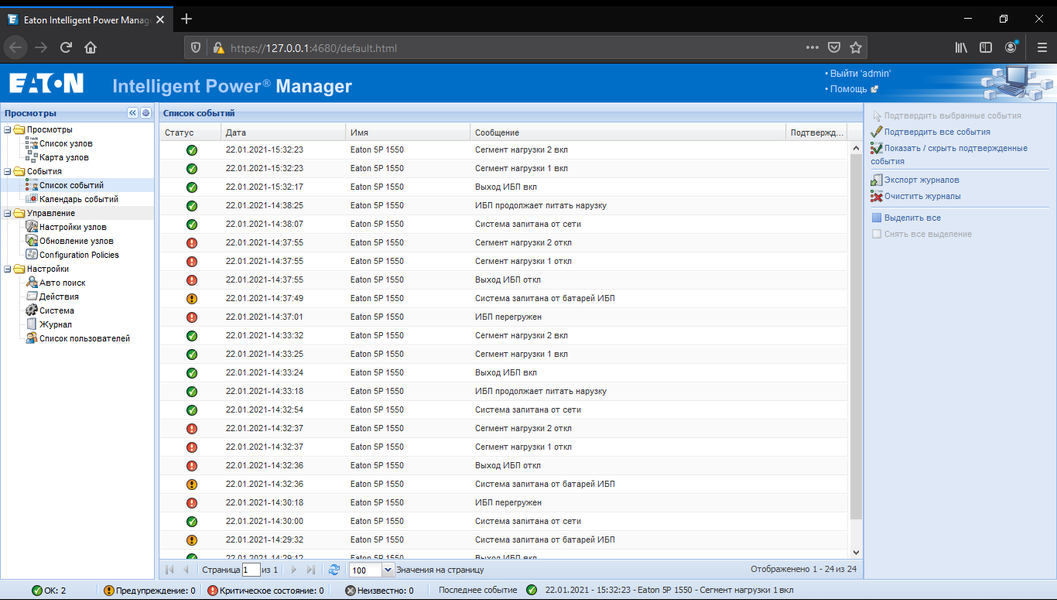Click red status icon of 14:37:01 event
Viewport: 1057px width, 600px height.
coord(191,317)
